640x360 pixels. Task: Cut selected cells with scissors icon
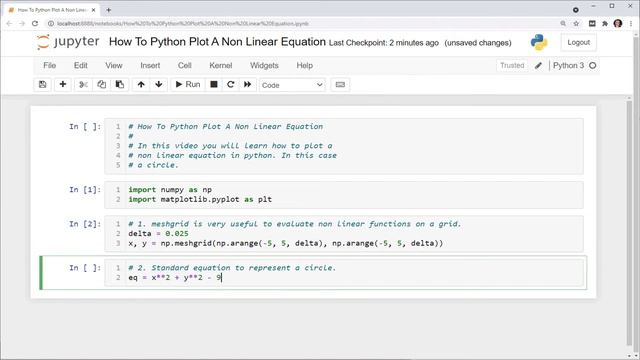84,84
